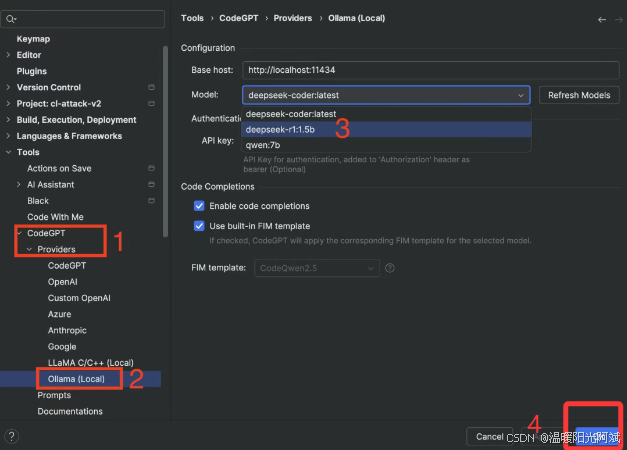This screenshot has height=450, width=627.
Task: Uncheck Use built-in FIM template
Action: [199, 226]
